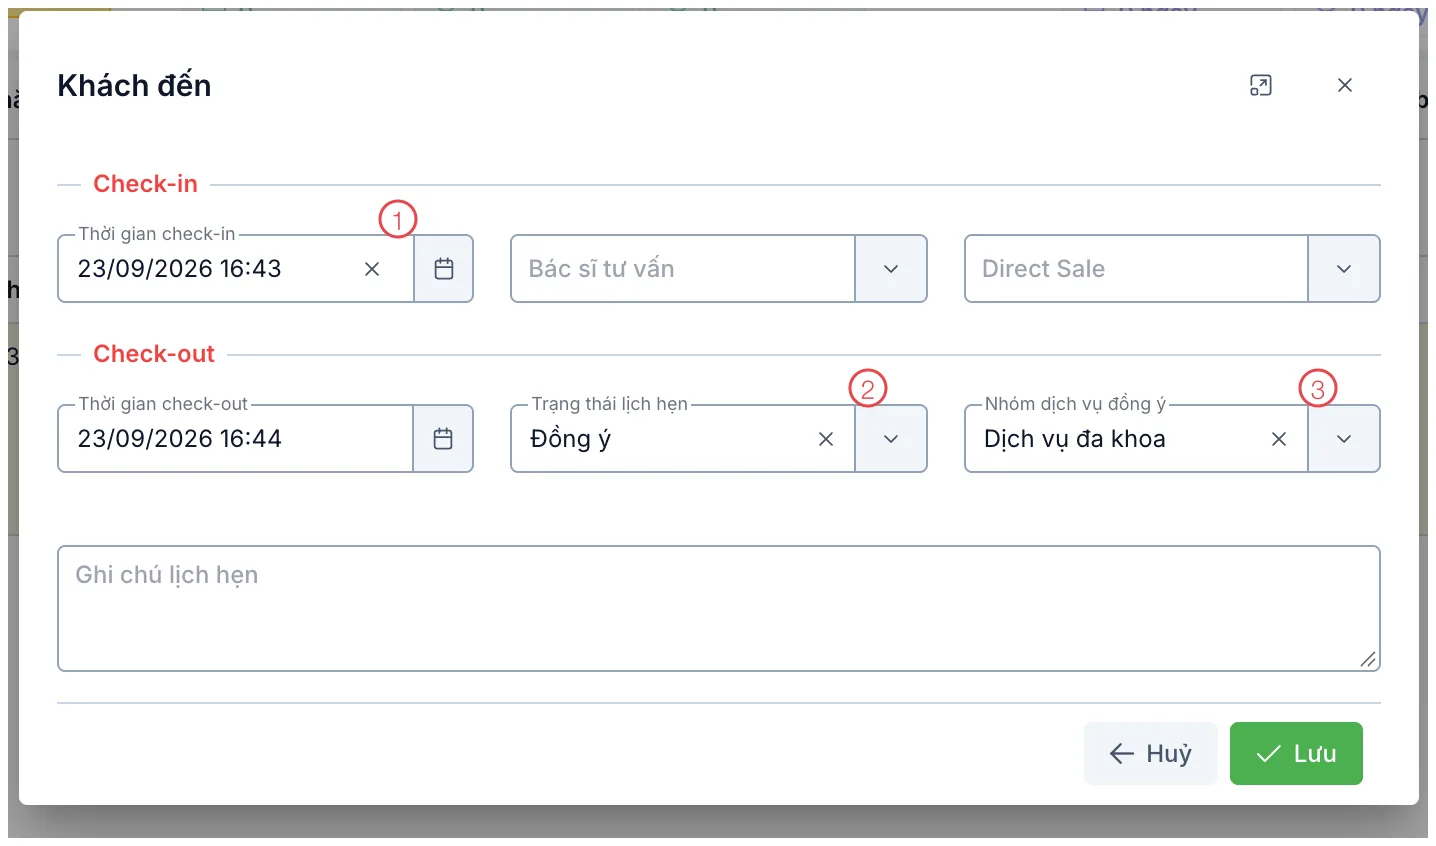1436x846 pixels.
Task: Focus the Thời gian check-out date field
Action: 236,439
